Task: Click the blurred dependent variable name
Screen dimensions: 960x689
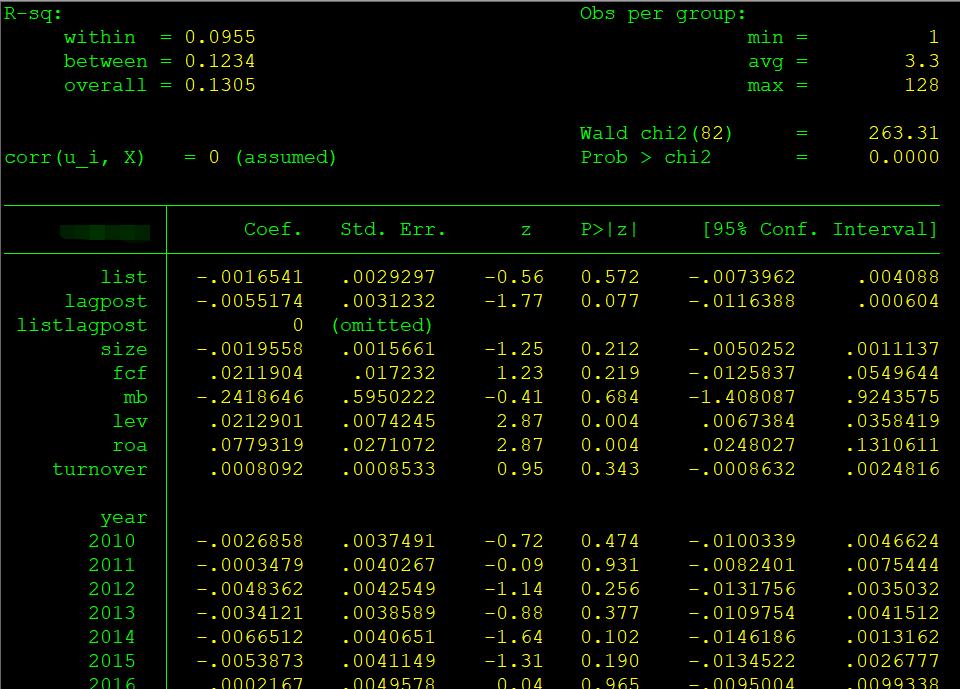Action: 105,232
